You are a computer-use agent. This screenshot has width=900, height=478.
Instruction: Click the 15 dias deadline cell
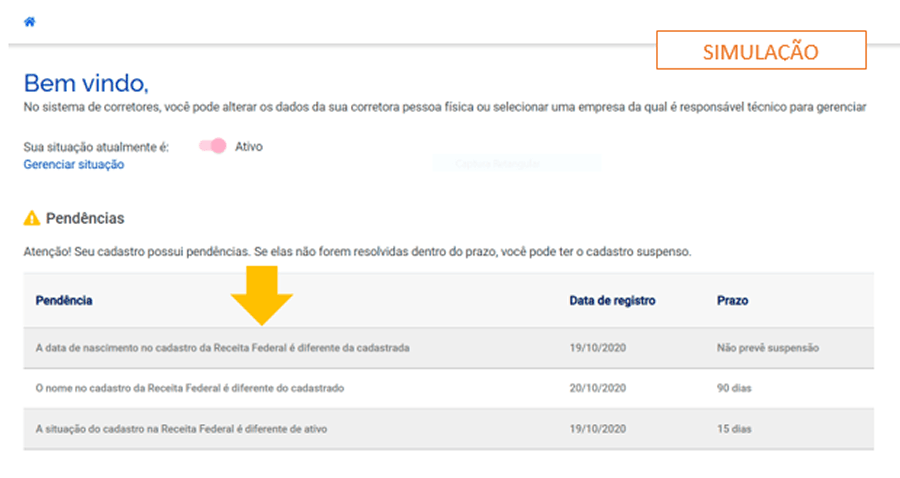tap(734, 429)
